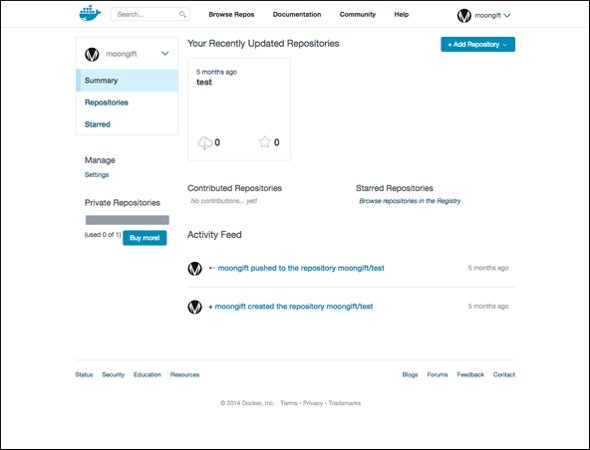This screenshot has height=450, width=590.
Task: Open the test repository card
Action: (x=239, y=109)
